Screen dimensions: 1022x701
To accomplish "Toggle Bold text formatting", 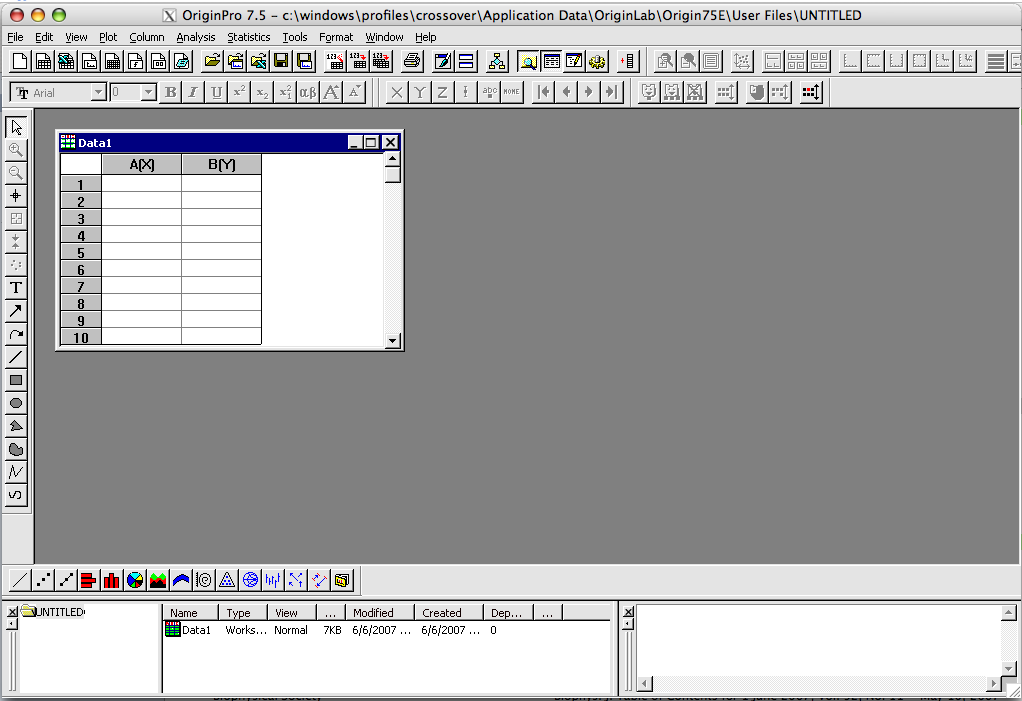I will 170,92.
